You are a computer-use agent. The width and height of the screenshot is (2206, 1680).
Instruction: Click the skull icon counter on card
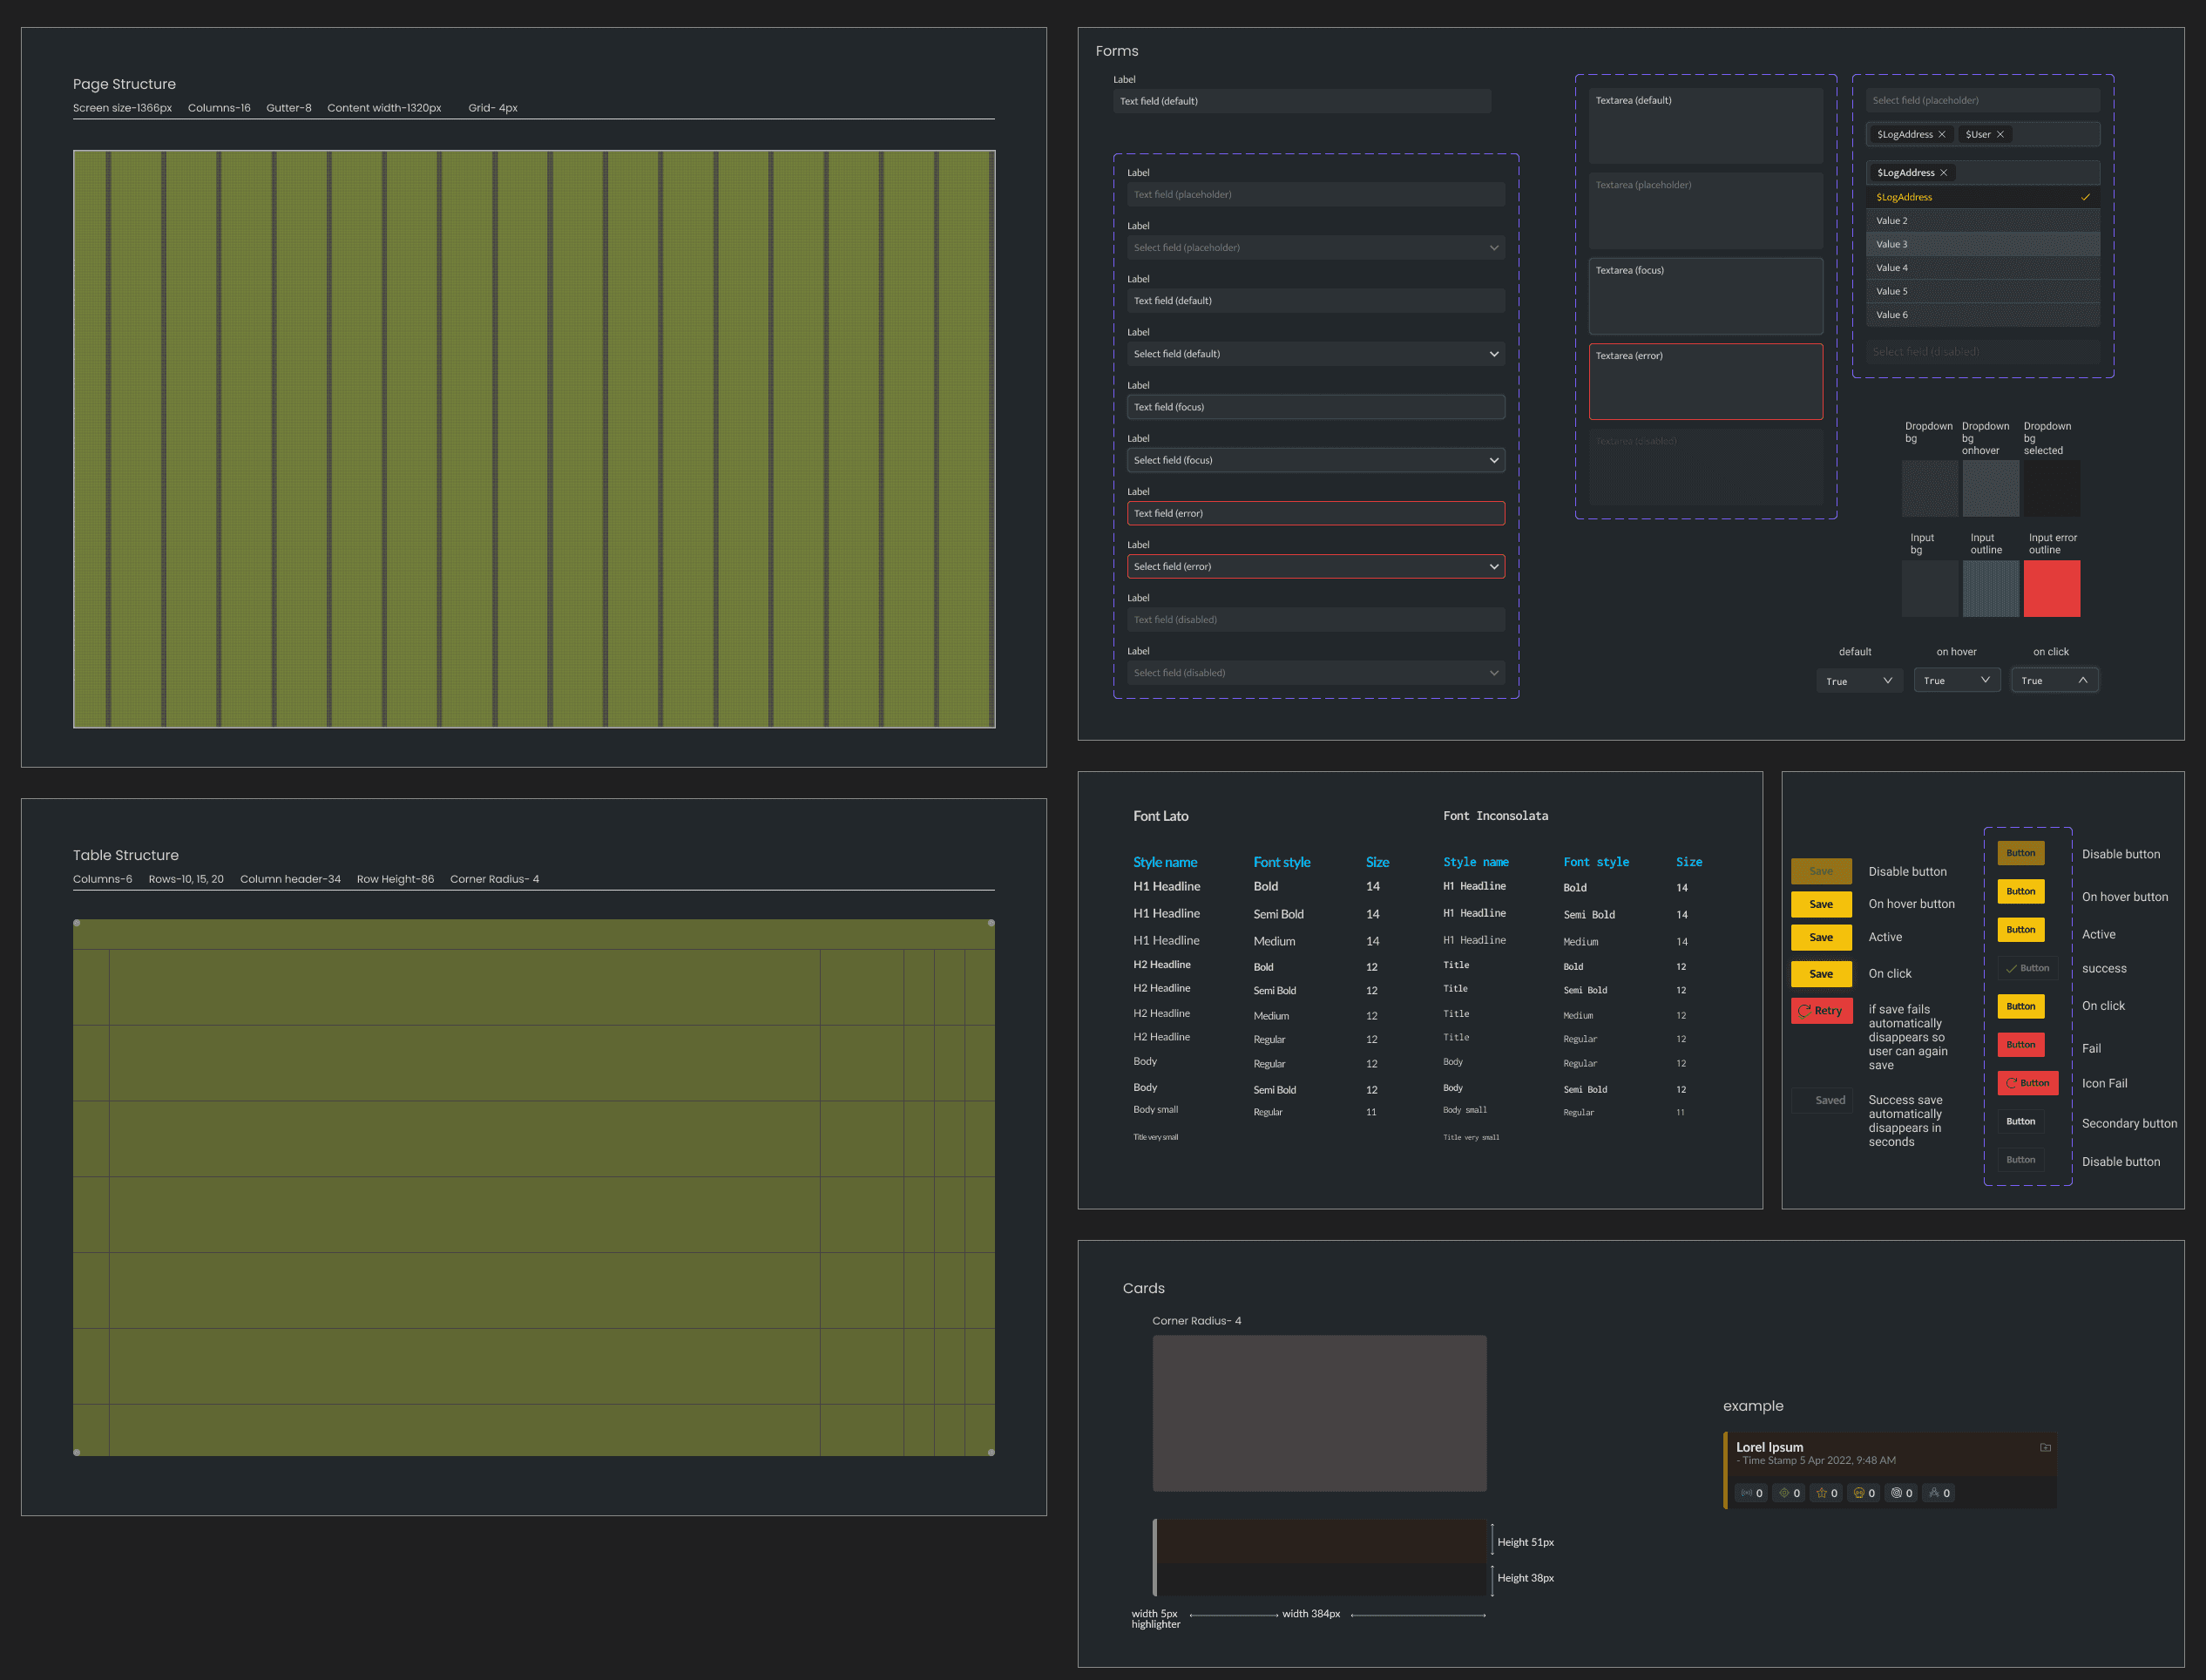[1864, 1493]
